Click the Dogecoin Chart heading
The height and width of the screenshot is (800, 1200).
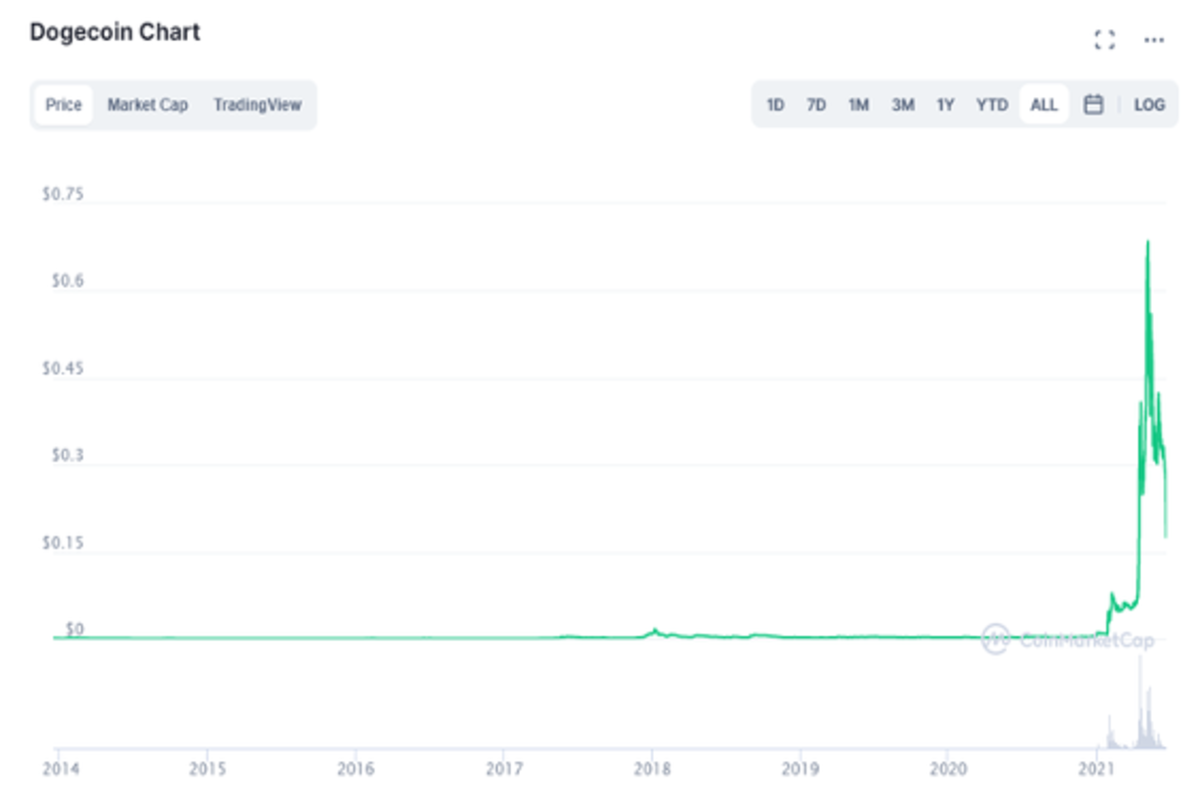[115, 32]
